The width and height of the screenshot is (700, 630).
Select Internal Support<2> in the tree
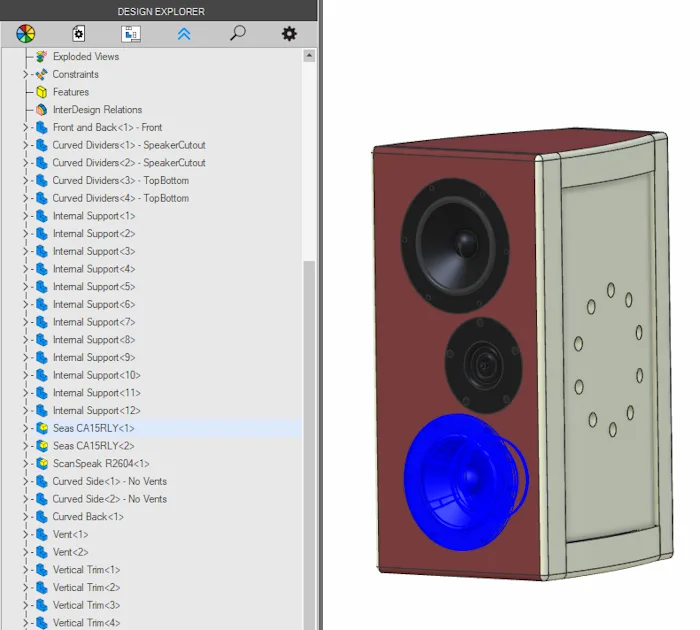(94, 234)
